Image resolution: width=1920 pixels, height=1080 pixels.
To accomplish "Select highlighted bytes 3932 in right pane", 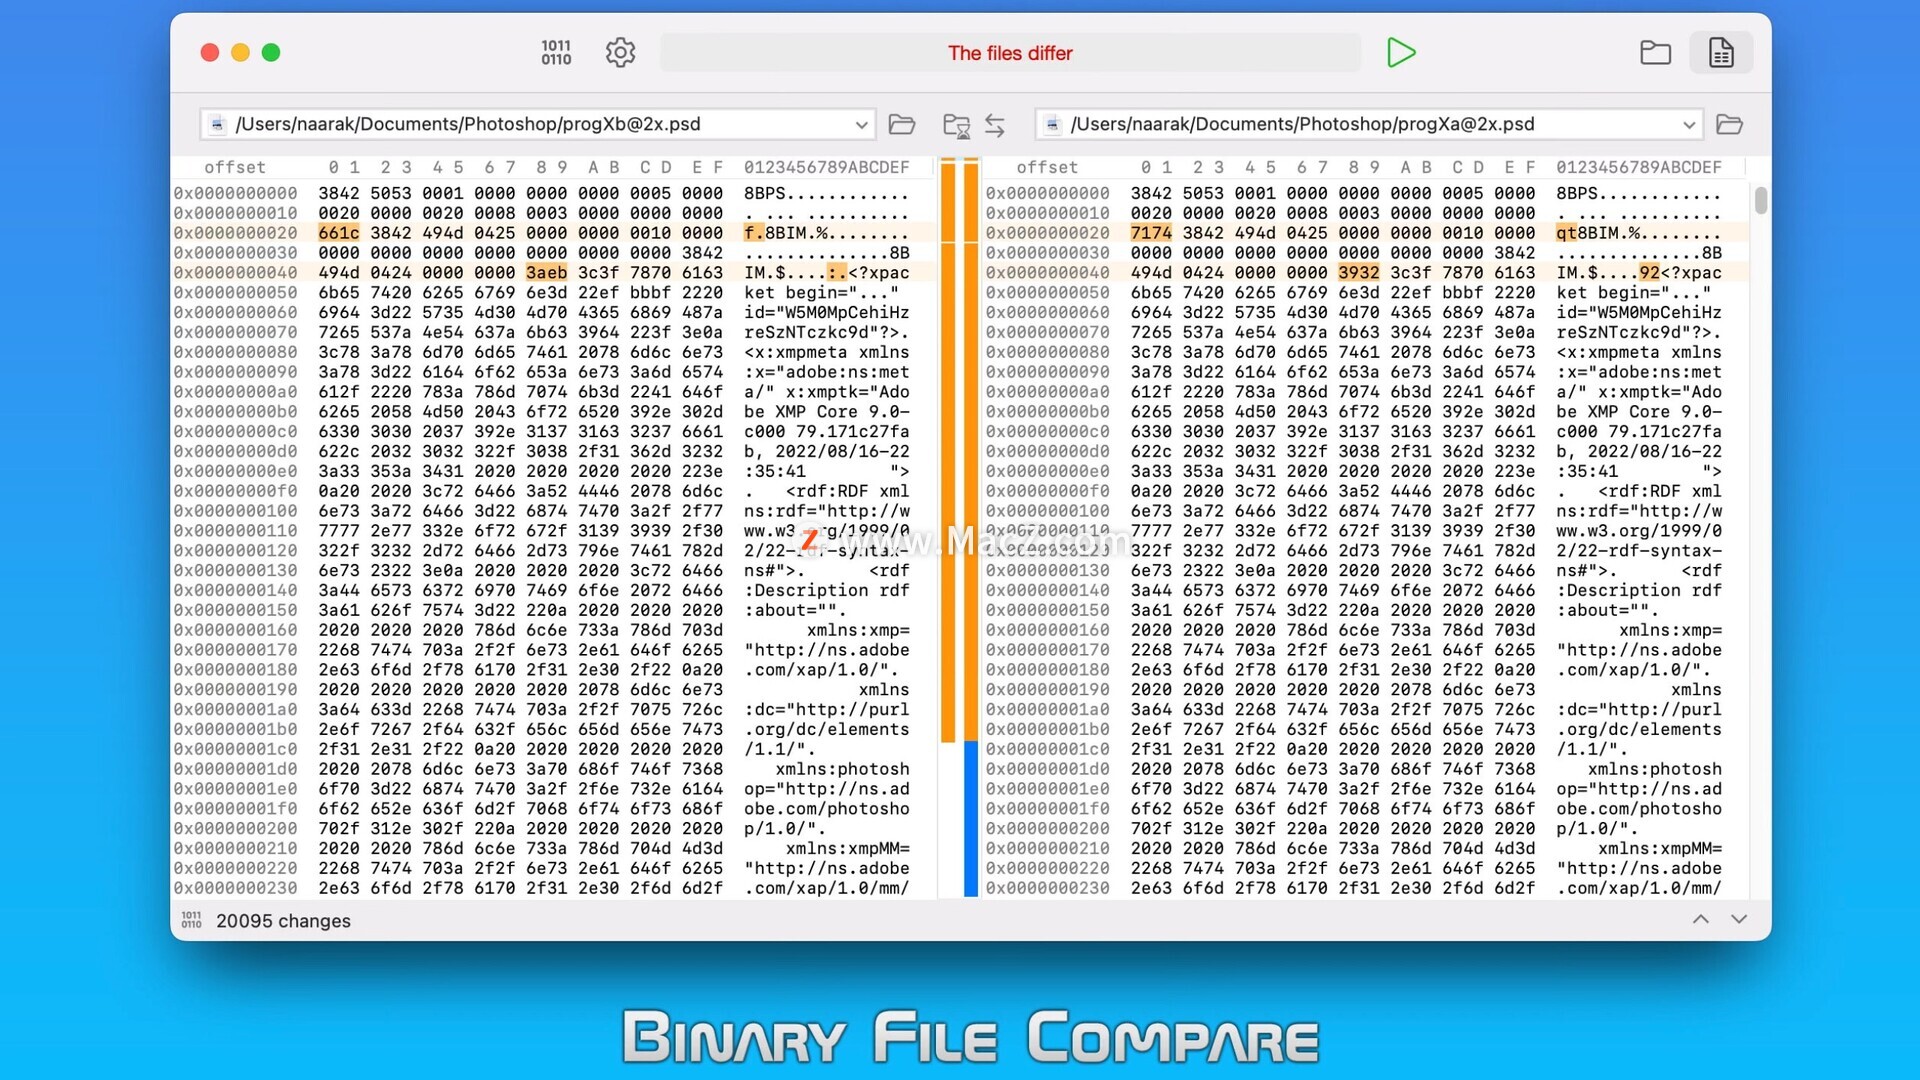I will coord(1359,273).
